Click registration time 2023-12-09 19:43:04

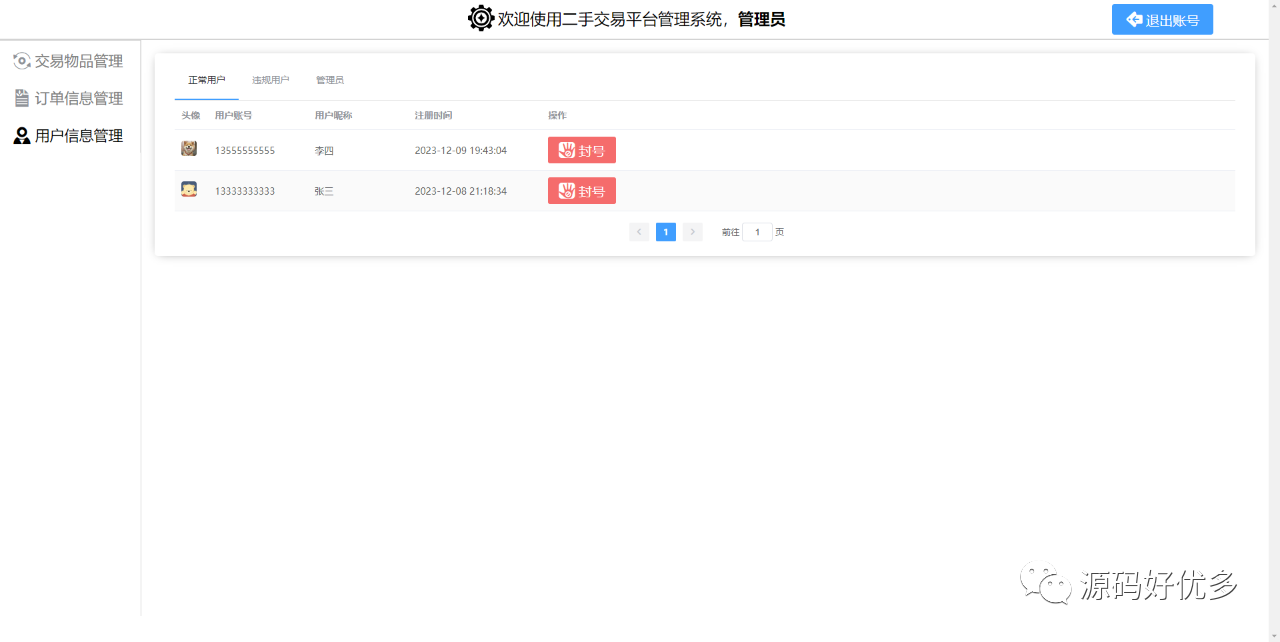(461, 151)
